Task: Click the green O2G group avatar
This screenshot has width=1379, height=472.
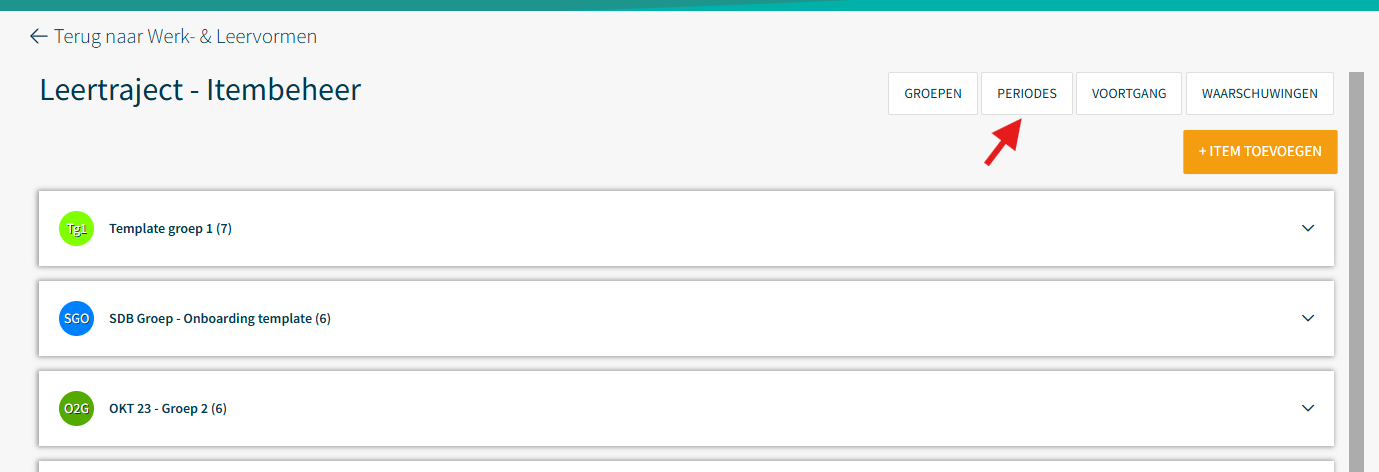Action: pyautogui.click(x=76, y=409)
